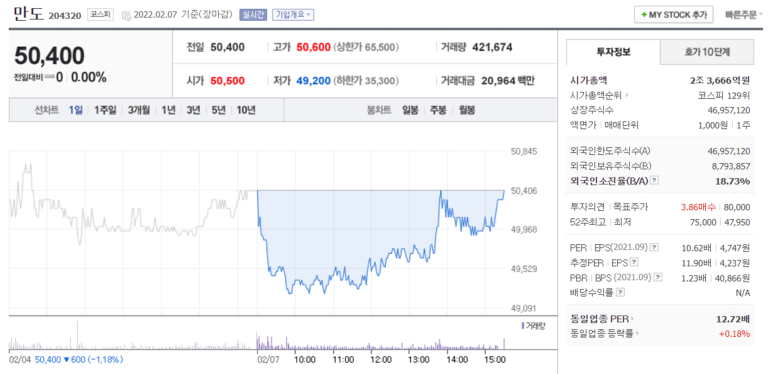Open help icon next to PBR BPS (2021.09)
This screenshot has height=374, width=773.
(658, 277)
